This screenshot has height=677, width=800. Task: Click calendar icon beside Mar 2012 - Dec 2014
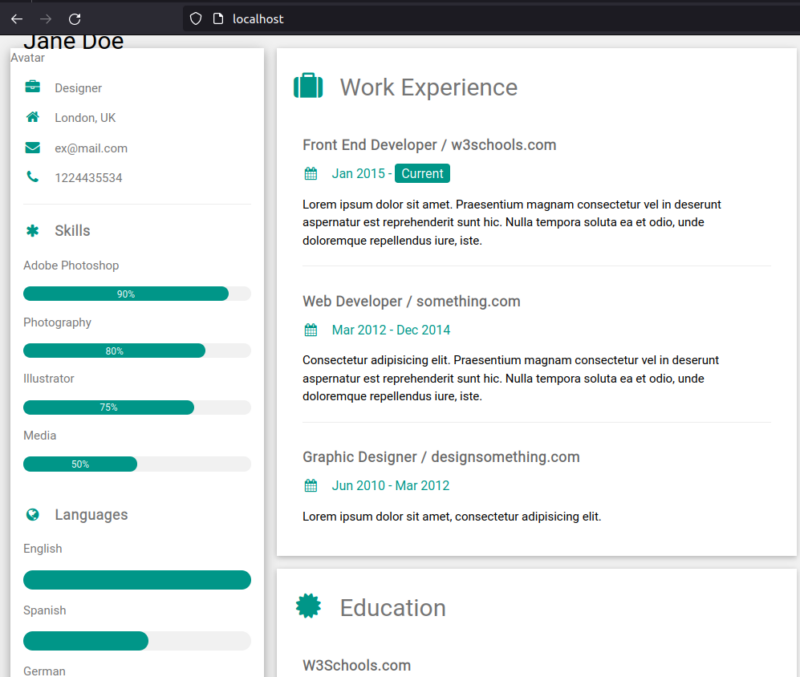coord(311,330)
